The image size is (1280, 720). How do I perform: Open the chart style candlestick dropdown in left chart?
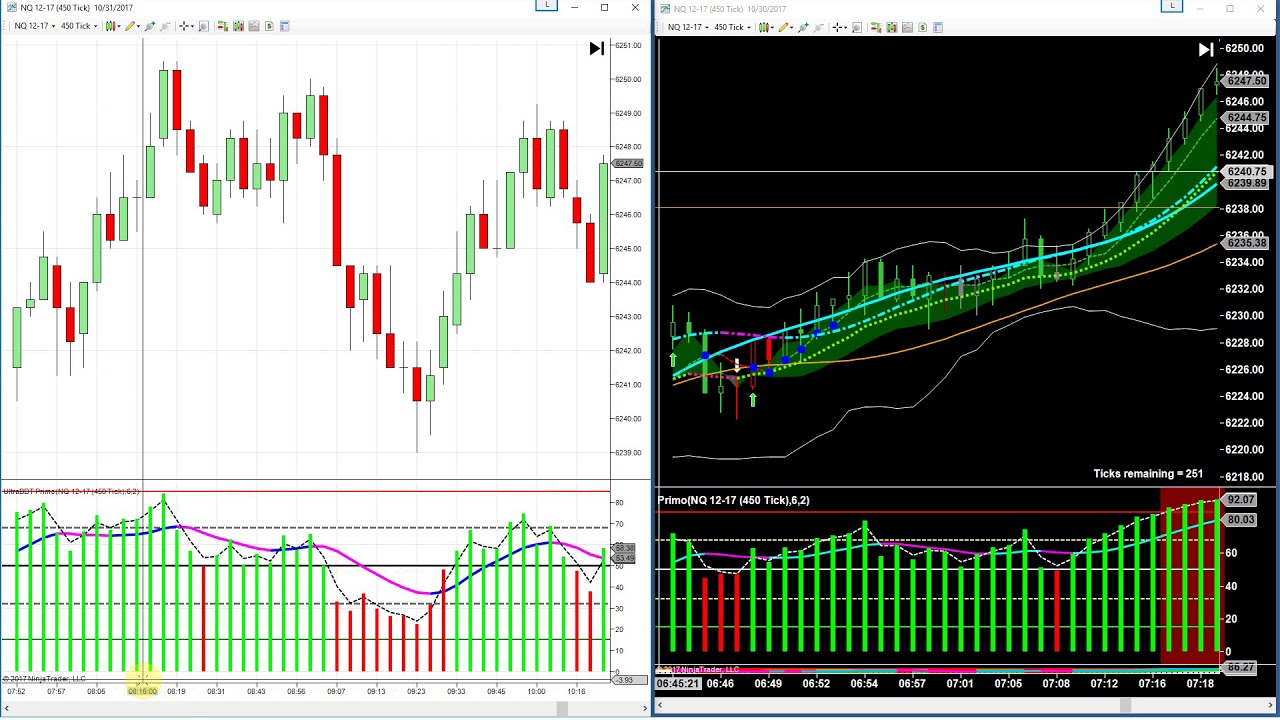113,26
